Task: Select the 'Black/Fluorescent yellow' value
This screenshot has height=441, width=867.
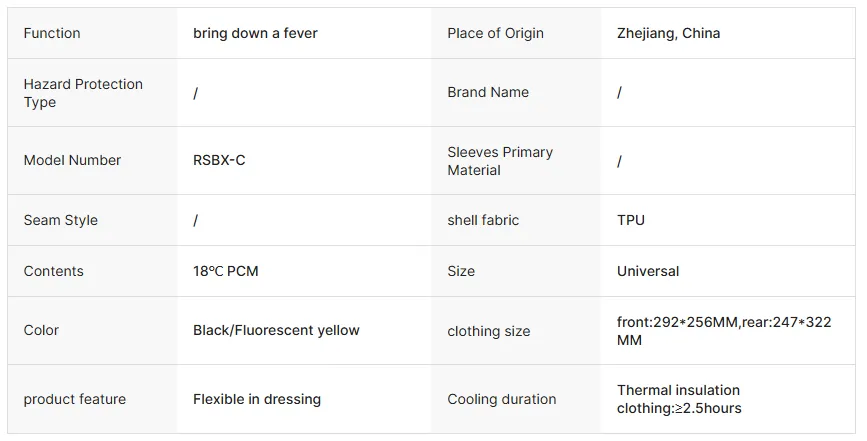Action: [276, 330]
